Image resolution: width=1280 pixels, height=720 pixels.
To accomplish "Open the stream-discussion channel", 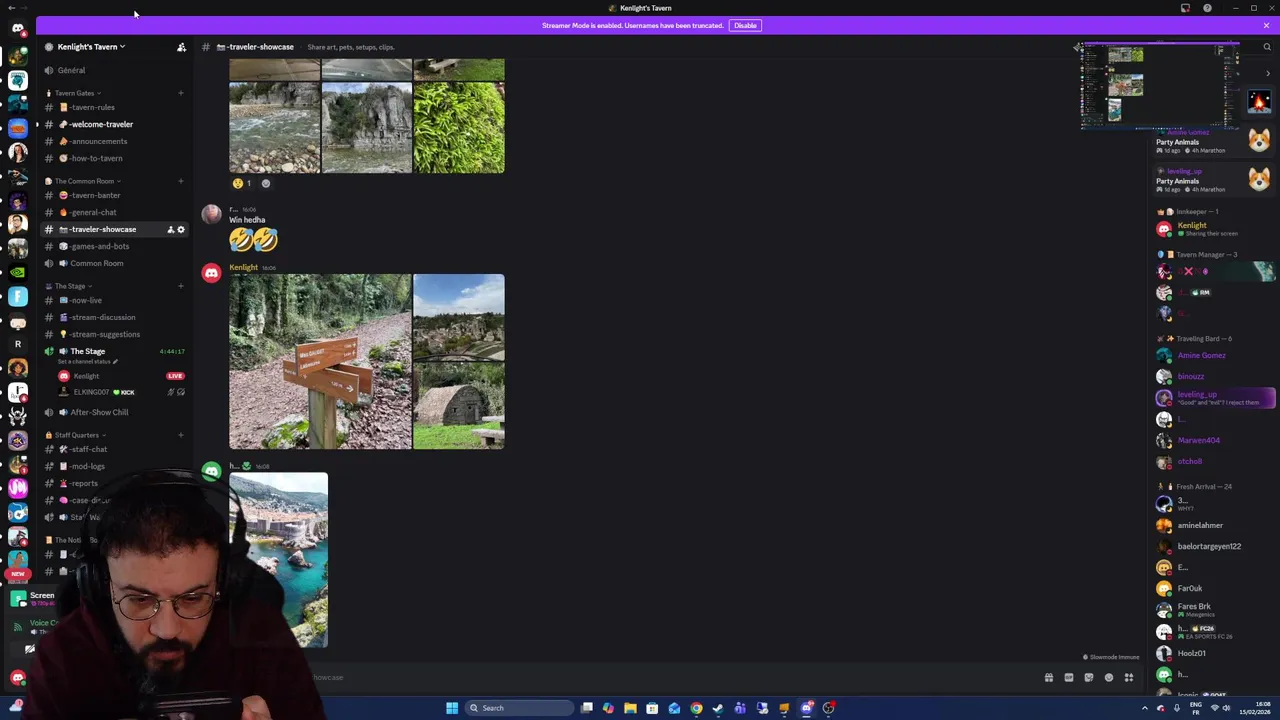I will 113,317.
